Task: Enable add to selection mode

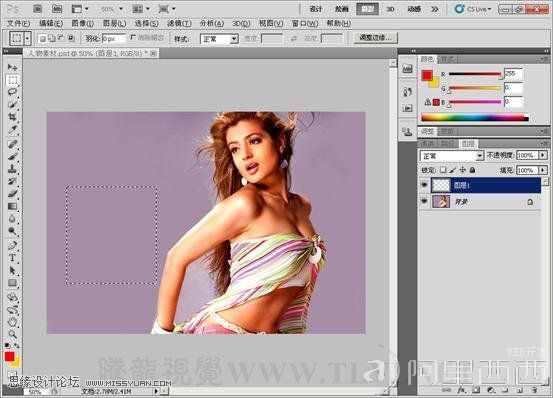Action: (x=51, y=38)
